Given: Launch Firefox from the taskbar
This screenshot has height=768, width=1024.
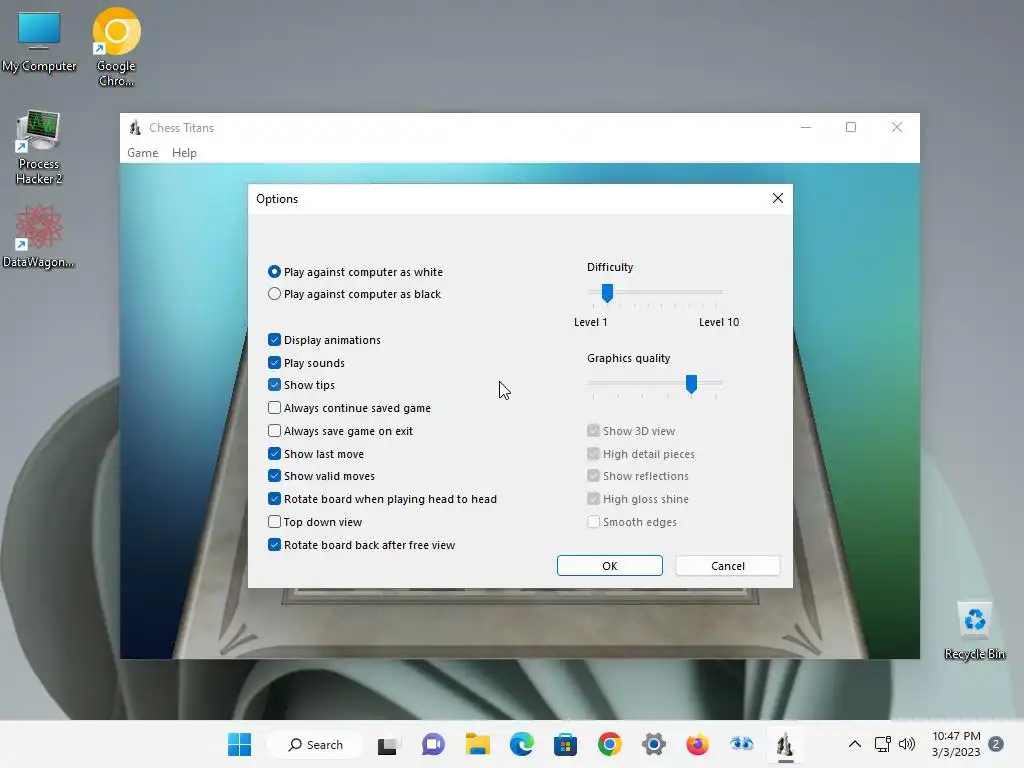Looking at the screenshot, I should tap(697, 744).
